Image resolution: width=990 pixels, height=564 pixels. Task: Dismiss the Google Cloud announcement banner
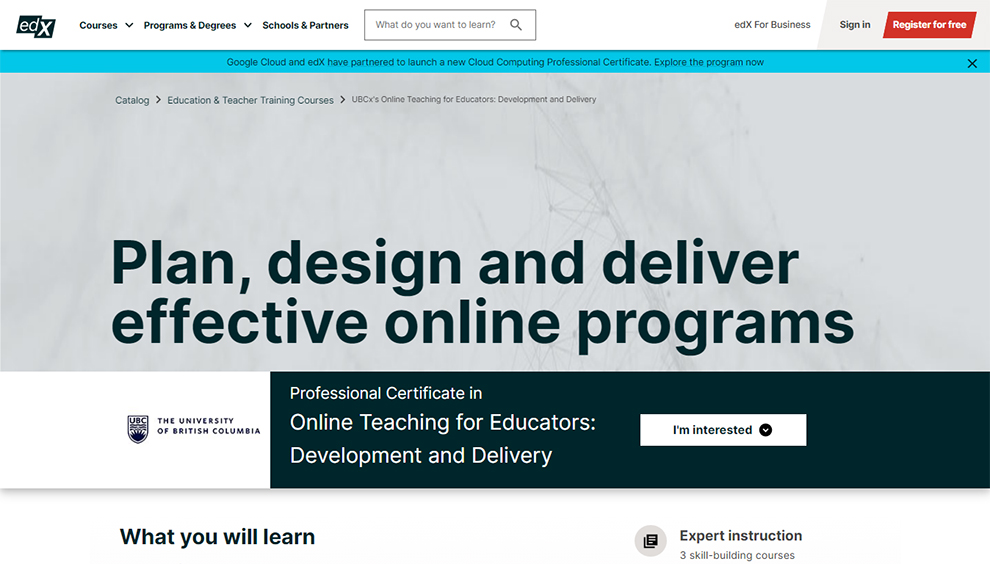tap(972, 63)
